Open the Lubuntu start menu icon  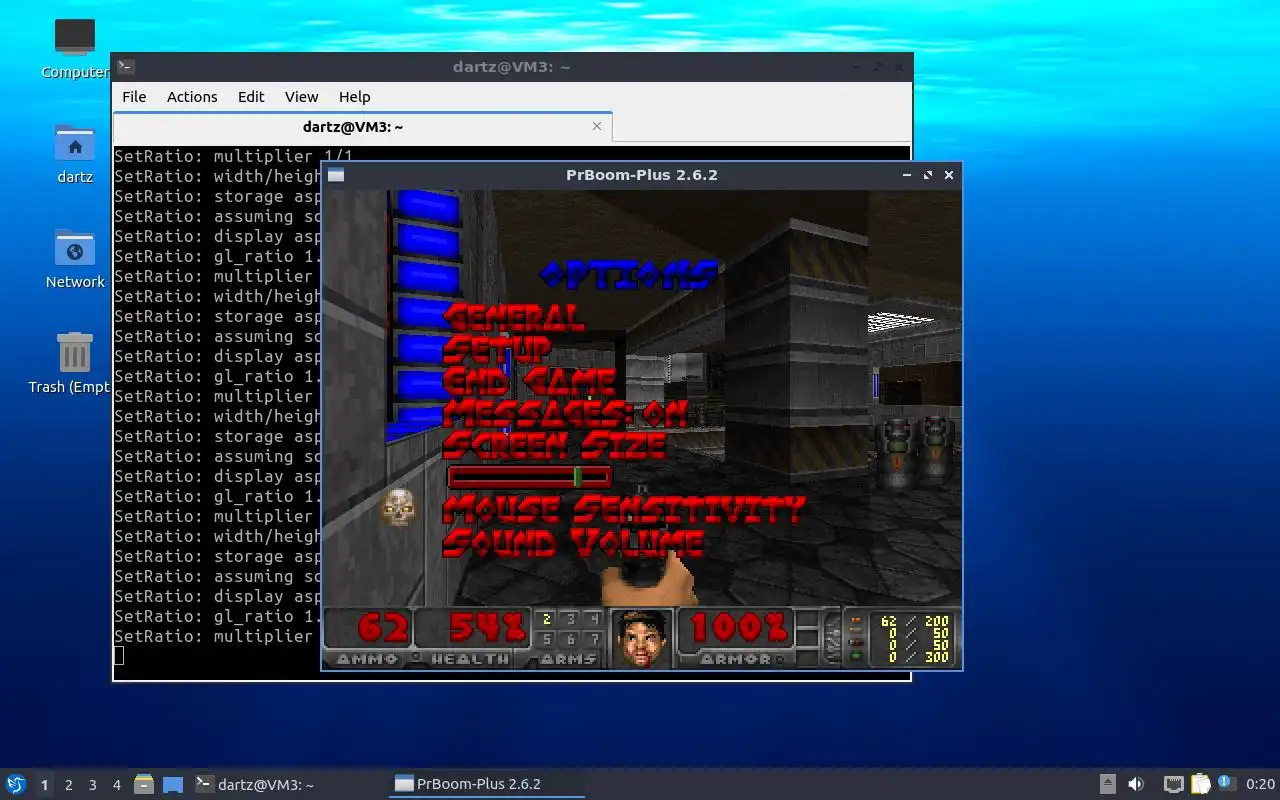point(16,784)
